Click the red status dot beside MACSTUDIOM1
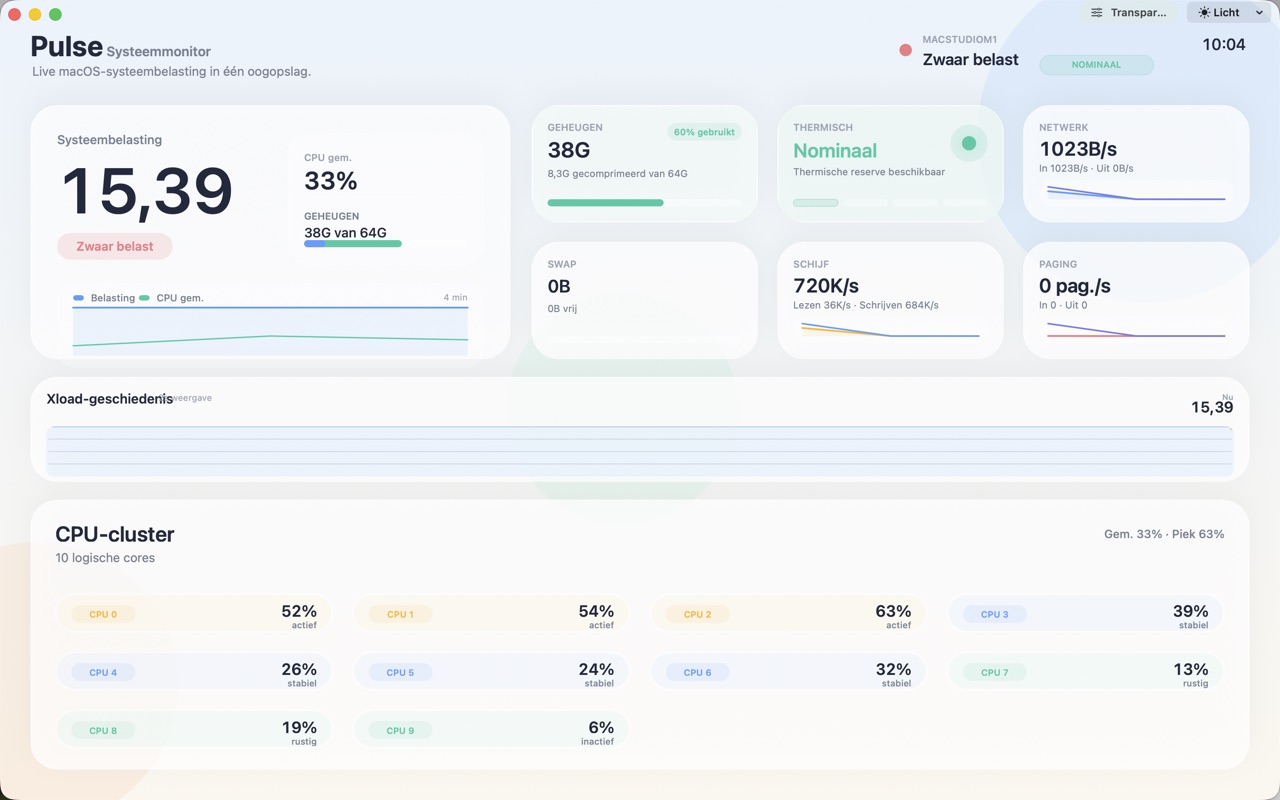The image size is (1280, 800). point(905,50)
